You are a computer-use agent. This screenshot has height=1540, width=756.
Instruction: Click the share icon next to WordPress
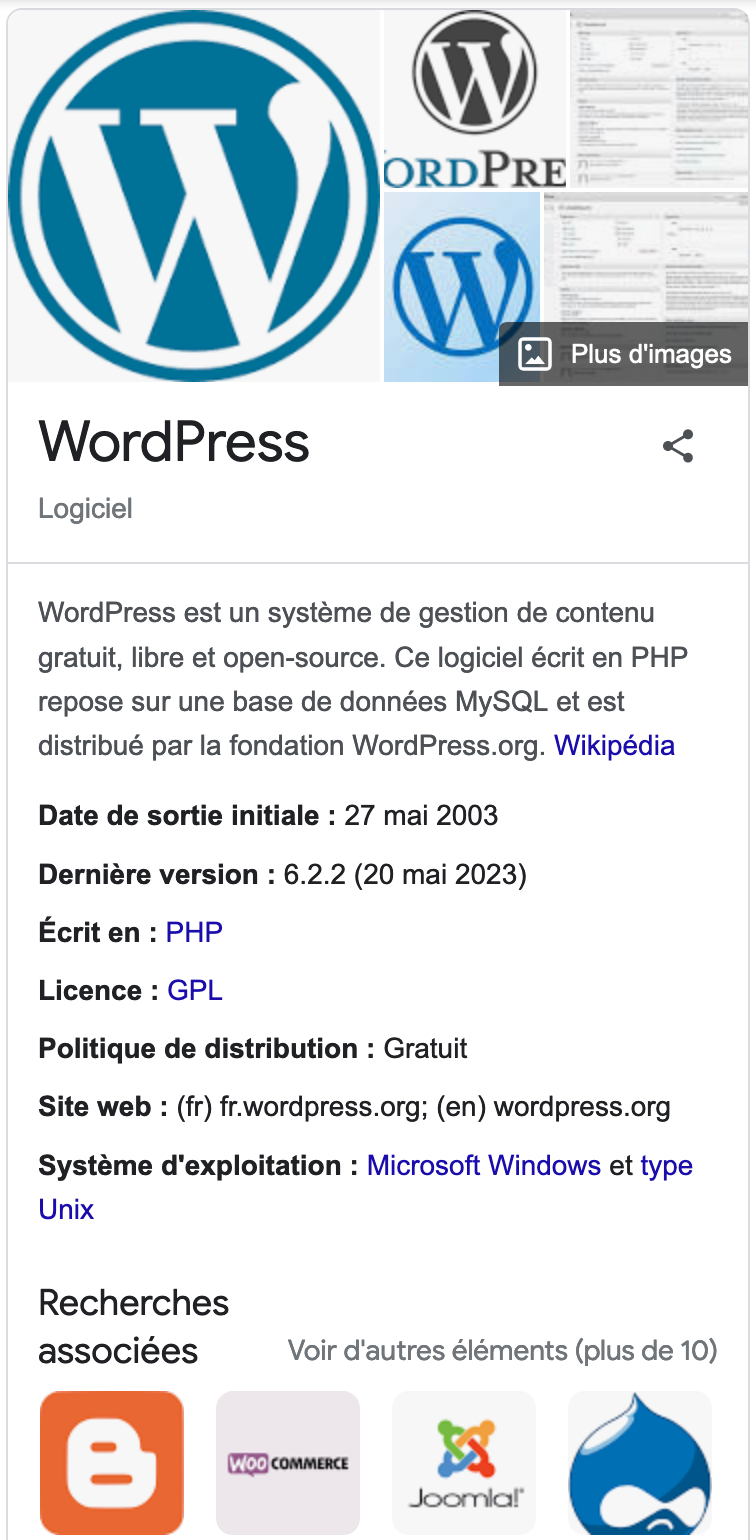[678, 446]
